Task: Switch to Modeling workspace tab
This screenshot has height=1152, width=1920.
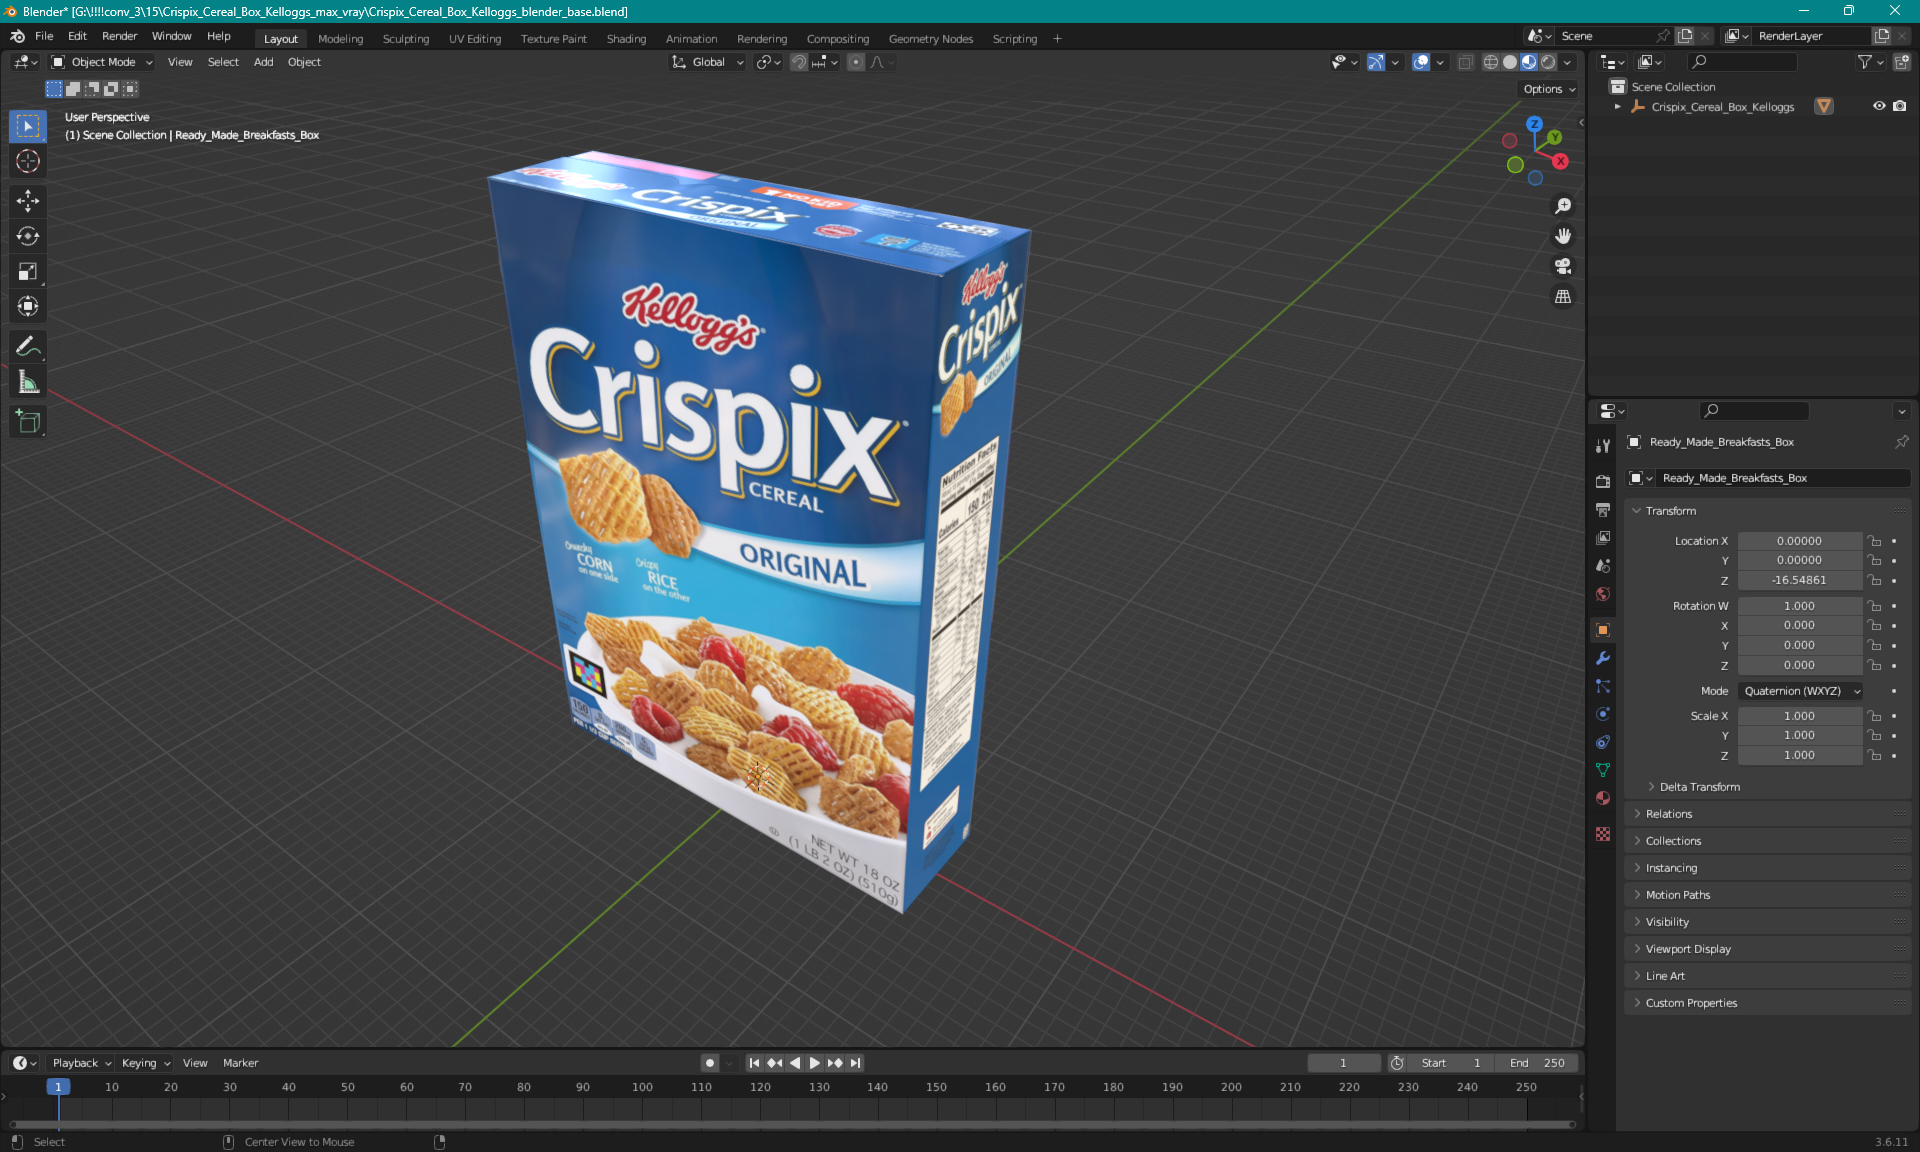Action: [340, 39]
